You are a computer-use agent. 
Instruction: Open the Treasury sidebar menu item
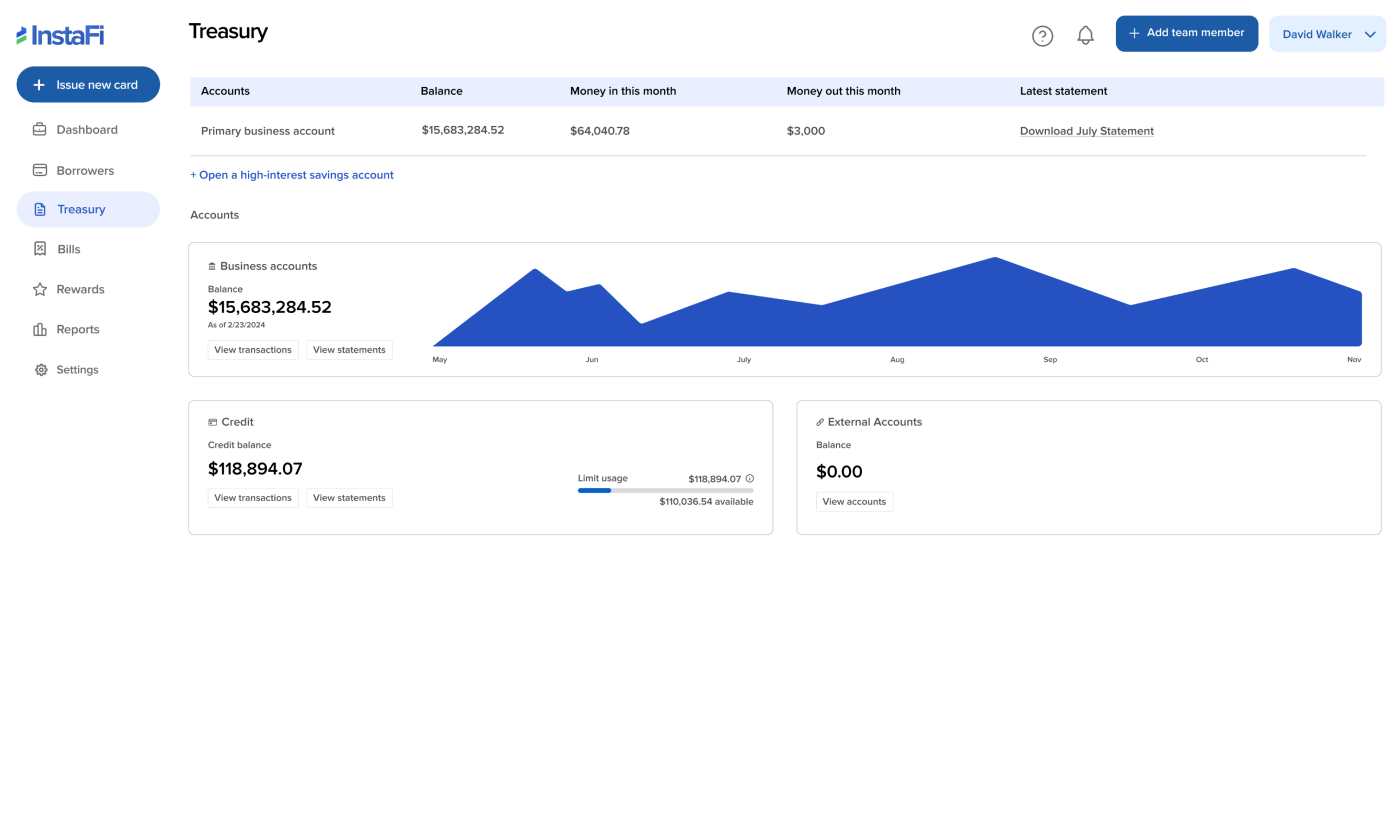coord(88,210)
